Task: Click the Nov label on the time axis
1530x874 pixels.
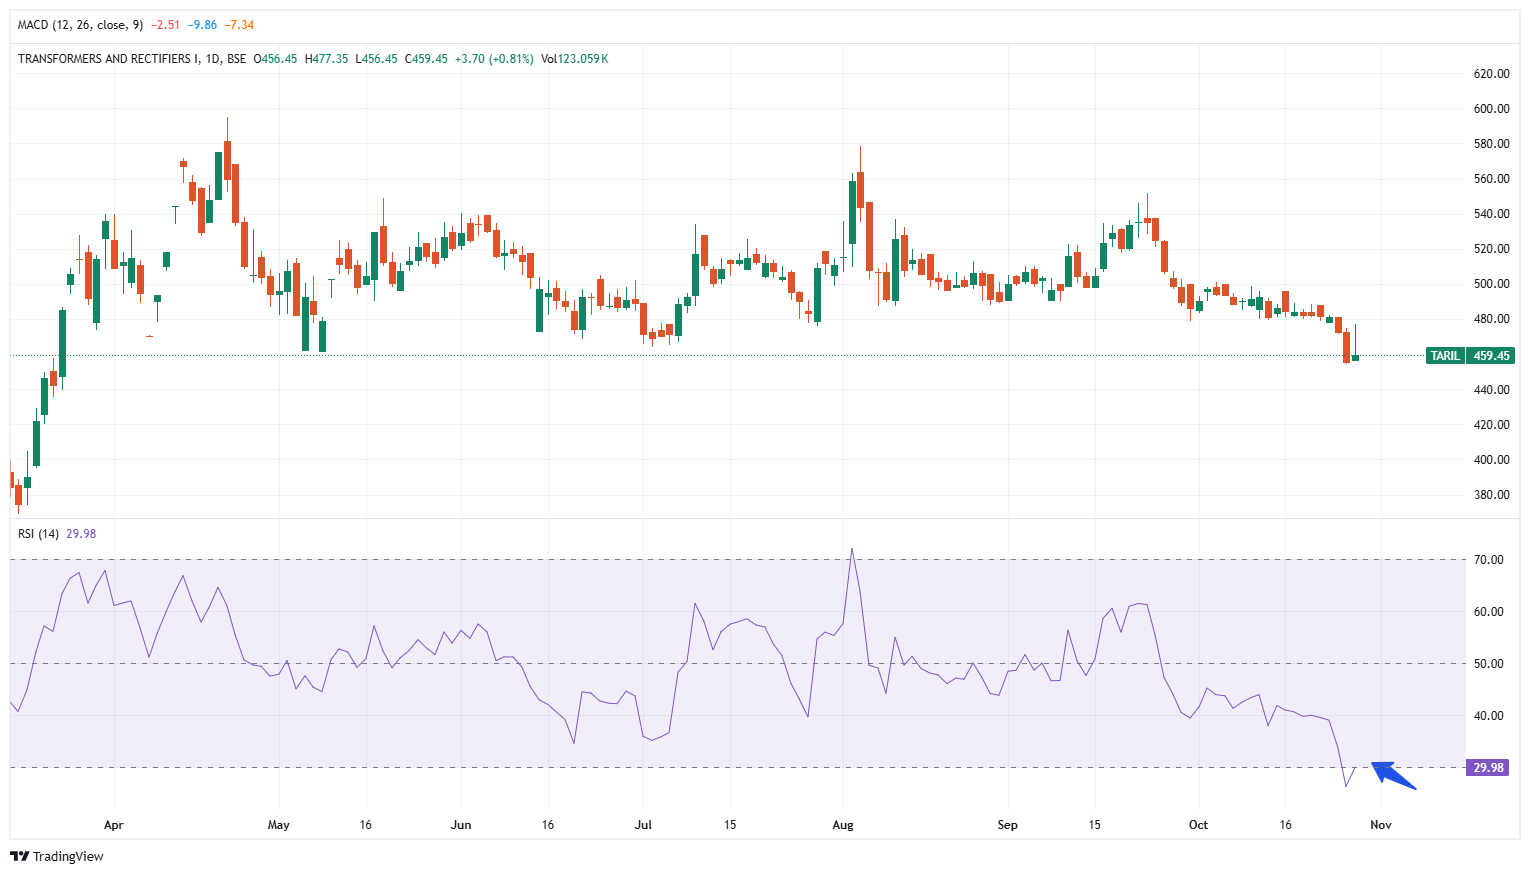Action: pos(1380,825)
